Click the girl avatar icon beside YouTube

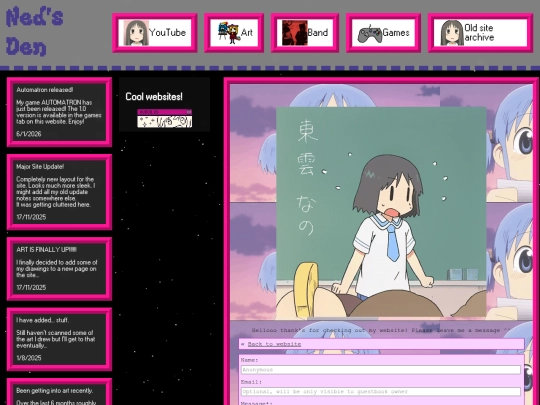click(x=136, y=33)
